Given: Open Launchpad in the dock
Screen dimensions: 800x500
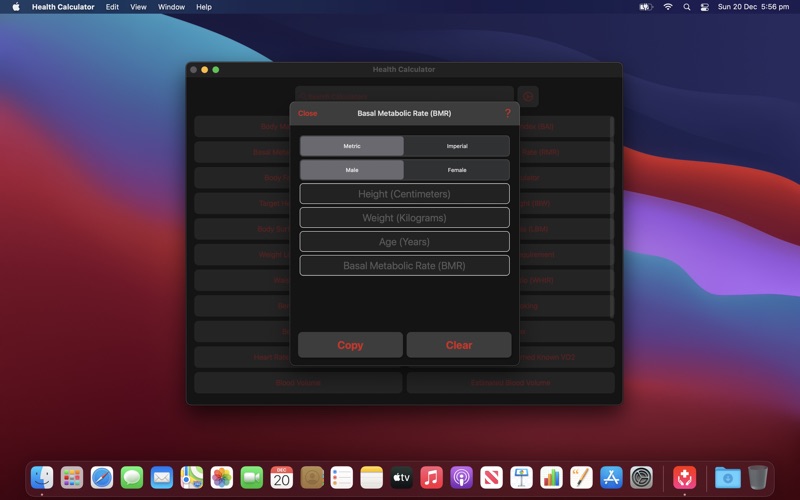Looking at the screenshot, I should 72,478.
